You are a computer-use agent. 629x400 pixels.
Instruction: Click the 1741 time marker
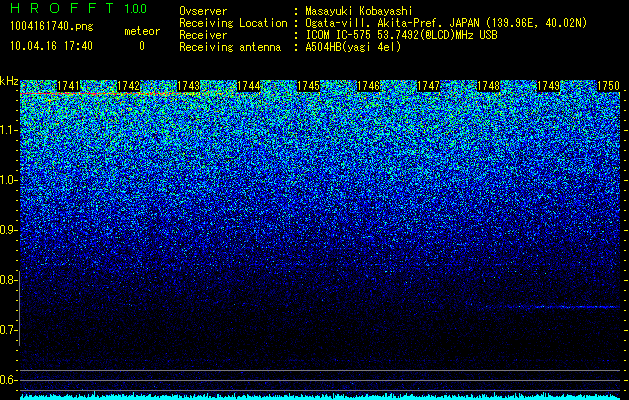pyautogui.click(x=68, y=86)
